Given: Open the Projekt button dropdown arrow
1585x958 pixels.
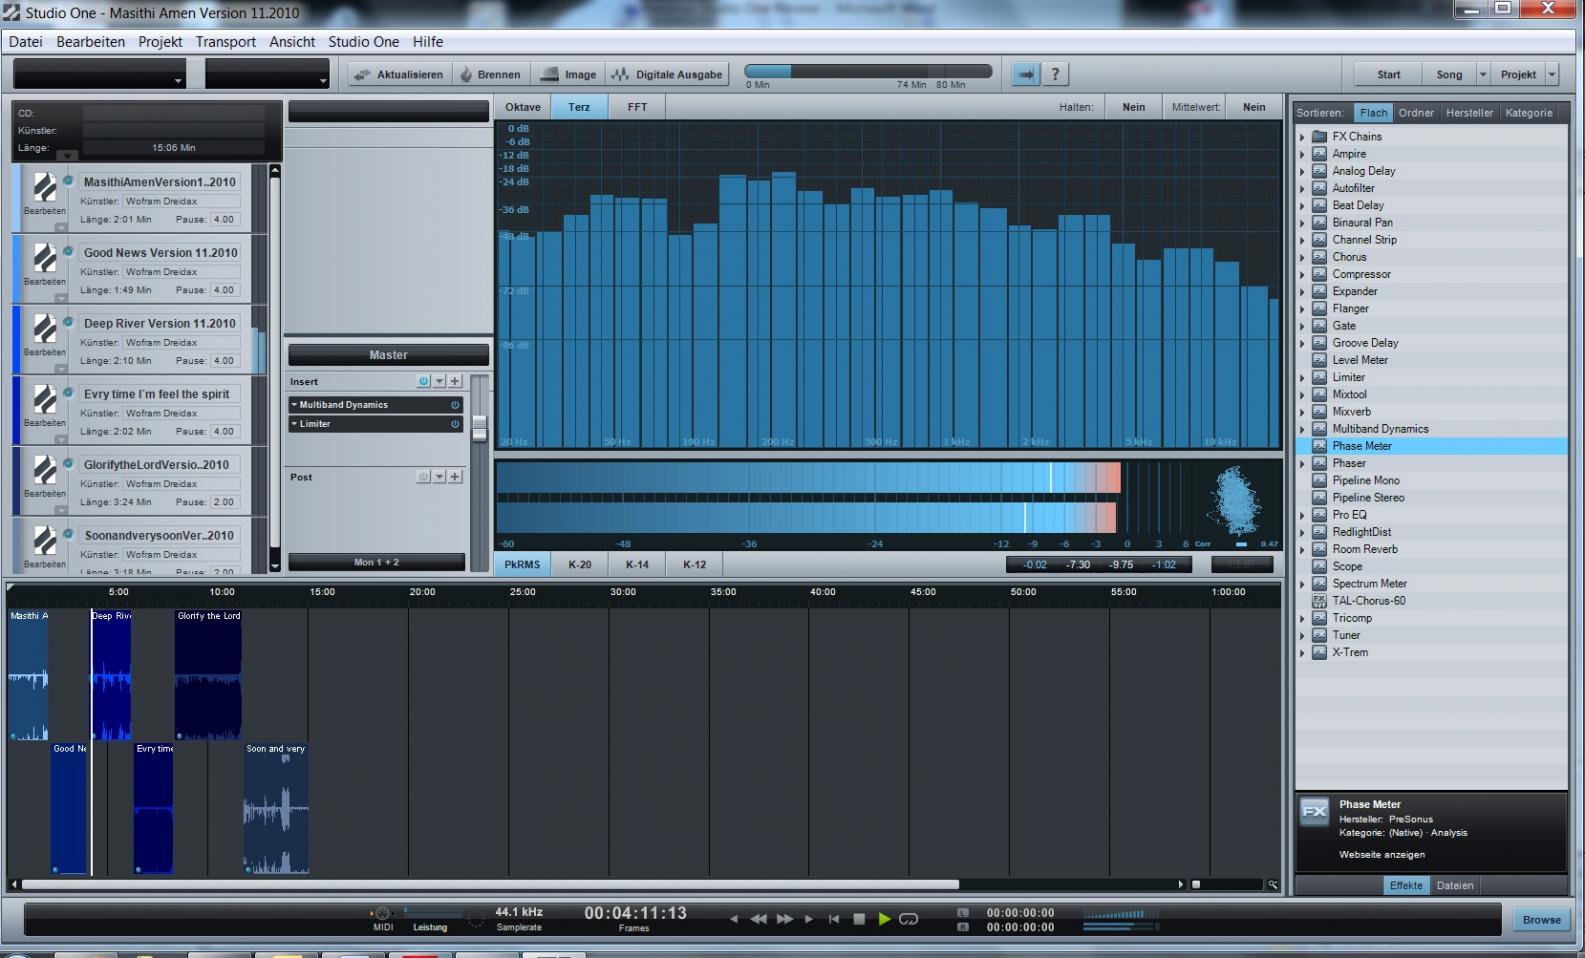Looking at the screenshot, I should (1552, 75).
